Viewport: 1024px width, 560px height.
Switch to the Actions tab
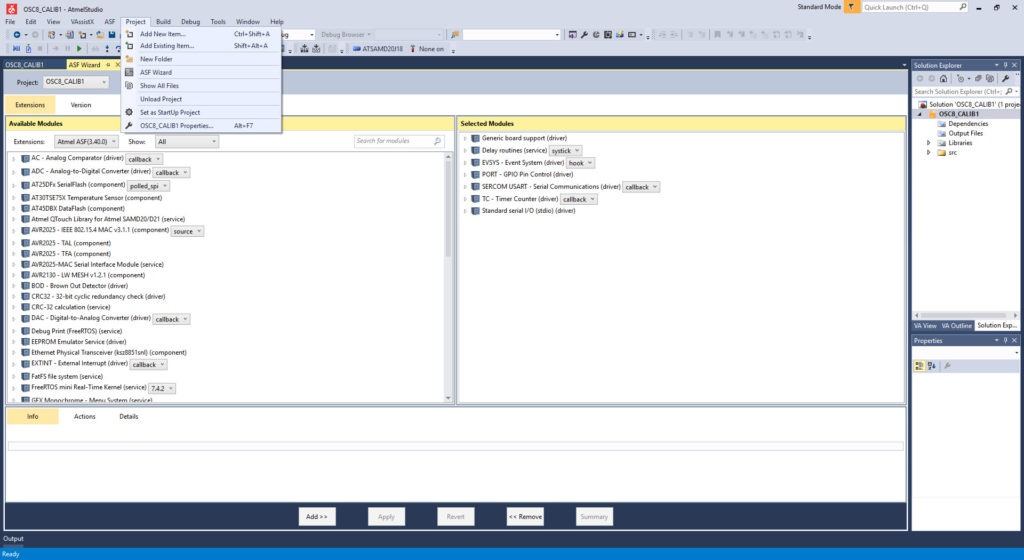(x=84, y=416)
